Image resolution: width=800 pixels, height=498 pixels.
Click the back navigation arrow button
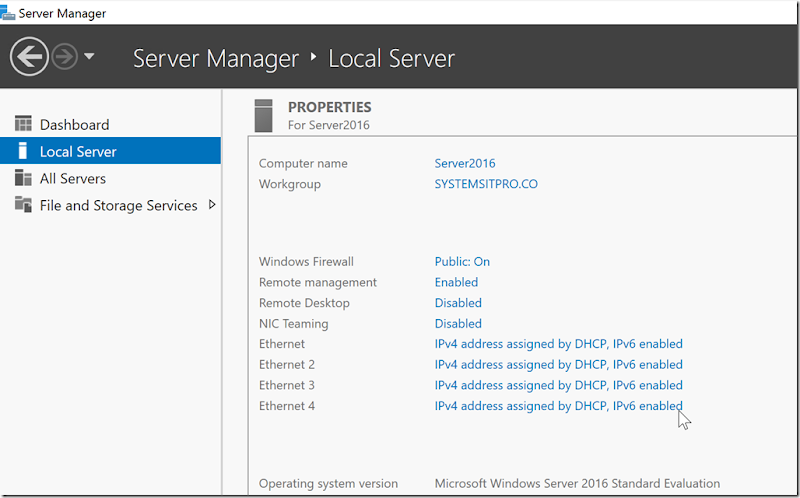tap(29, 57)
